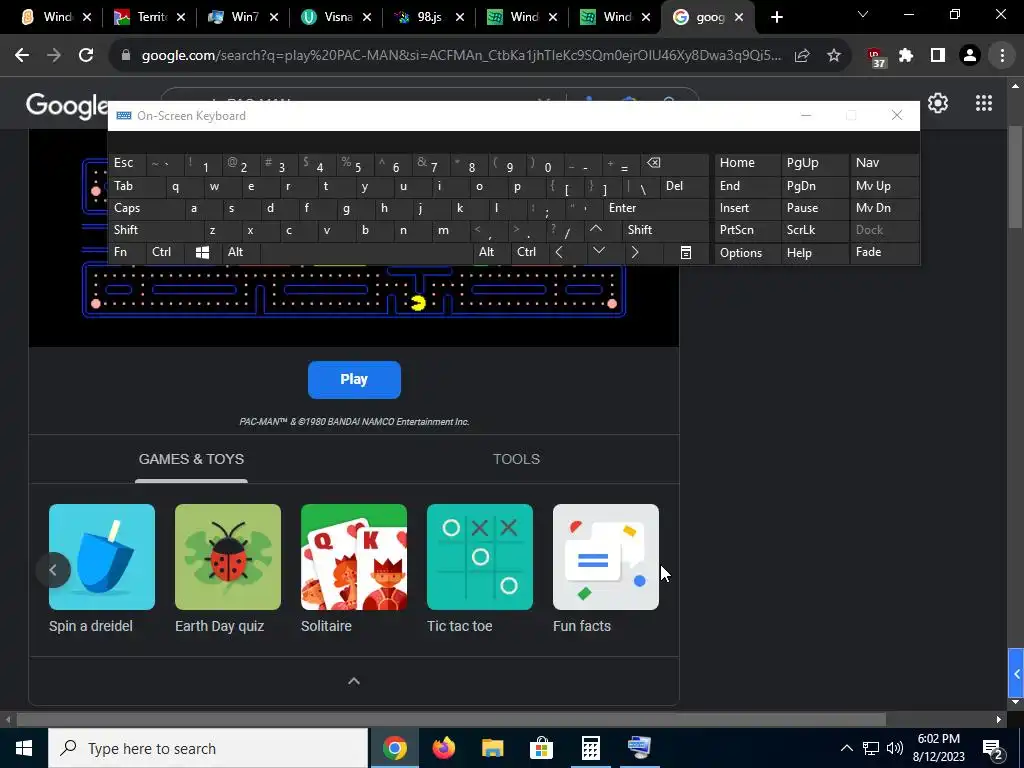Open Microsoft Store from the taskbar
The image size is (1024, 768).
[x=541, y=747]
